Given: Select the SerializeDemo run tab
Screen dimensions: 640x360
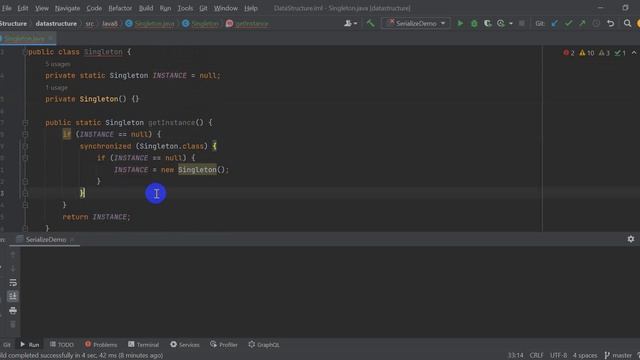Looking at the screenshot, I should pyautogui.click(x=46, y=240).
